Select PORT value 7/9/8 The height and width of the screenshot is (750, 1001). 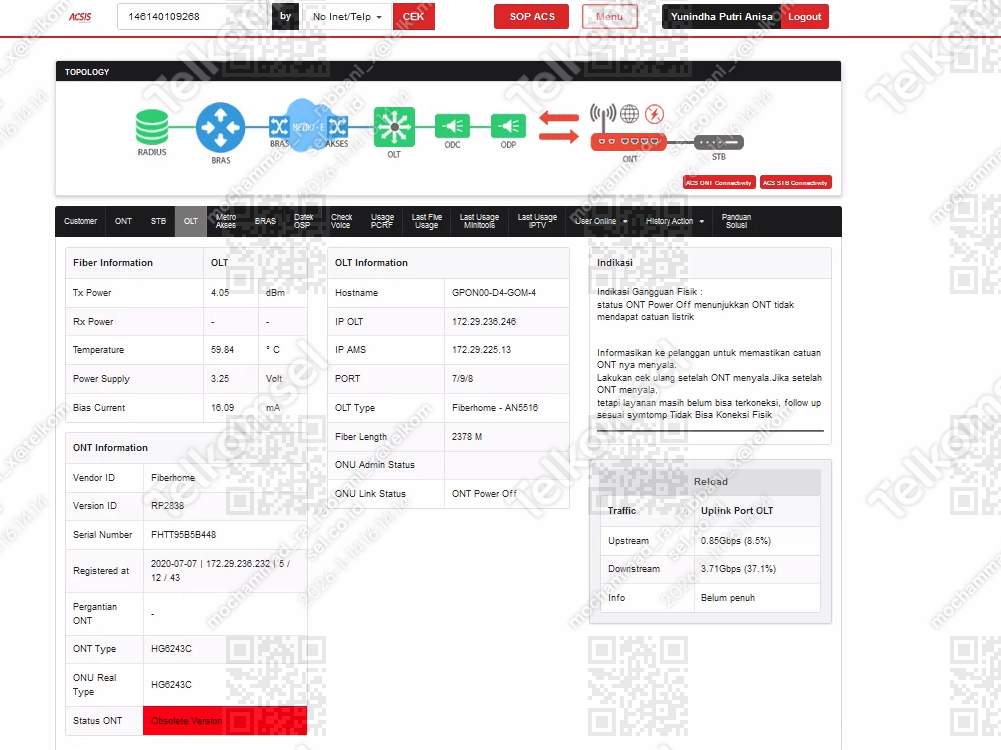tap(462, 379)
